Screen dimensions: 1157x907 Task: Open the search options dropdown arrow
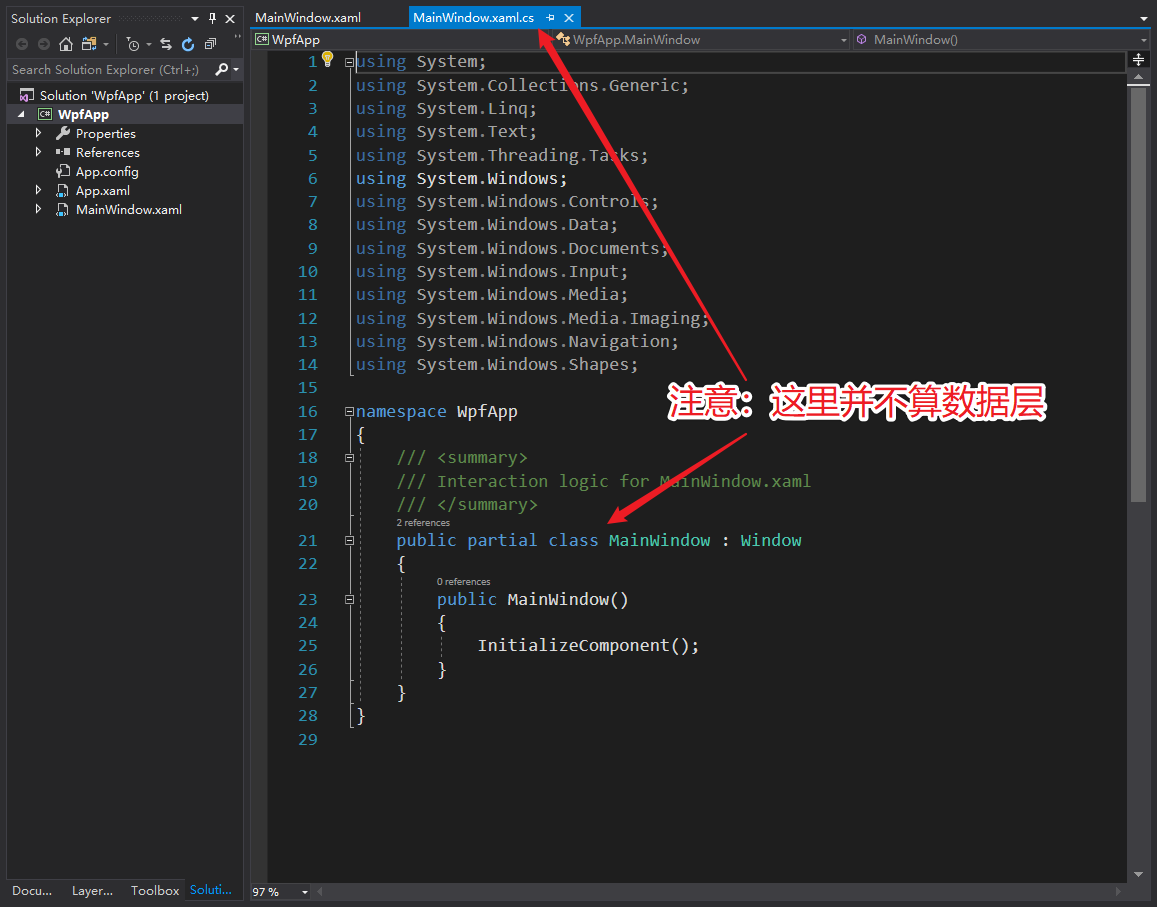[236, 69]
